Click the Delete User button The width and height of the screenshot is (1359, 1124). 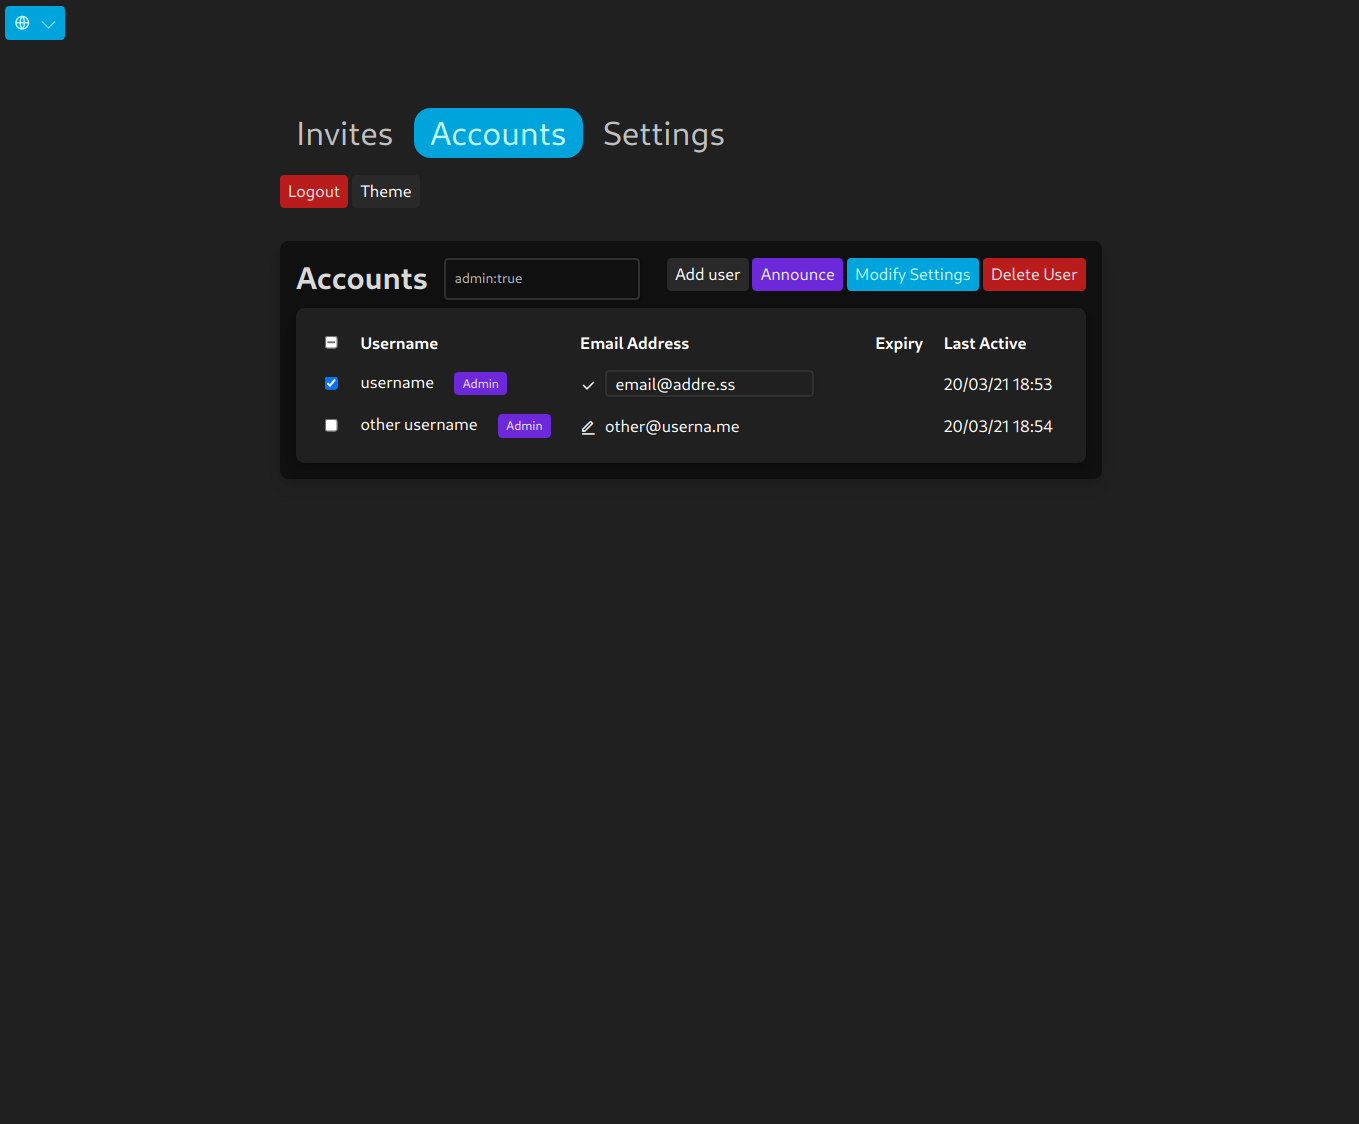click(x=1034, y=274)
